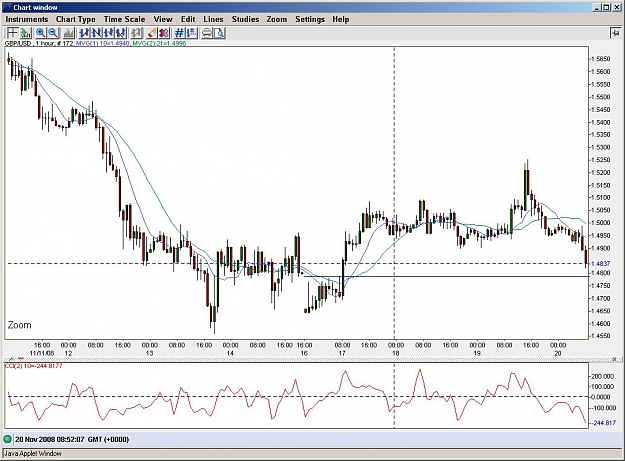Click the 'Zoom' text in the chart area

tap(19, 325)
